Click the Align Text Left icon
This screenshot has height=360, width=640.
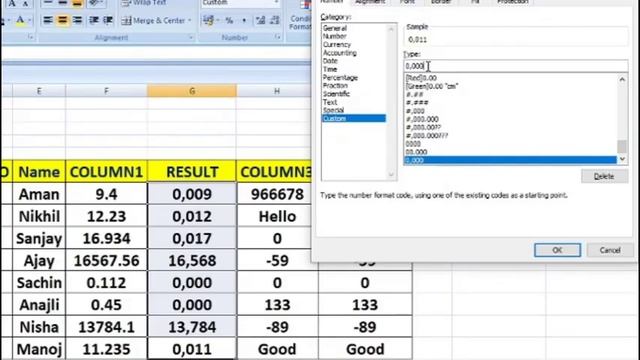[48, 20]
